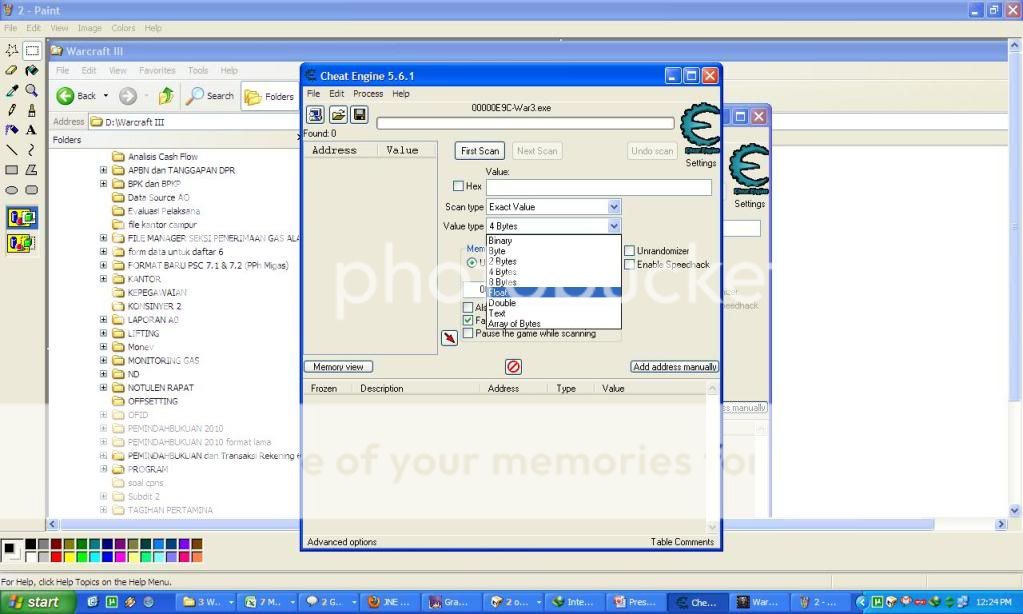Check the Enable Speedhack option
1023x614 pixels.
(x=629, y=265)
